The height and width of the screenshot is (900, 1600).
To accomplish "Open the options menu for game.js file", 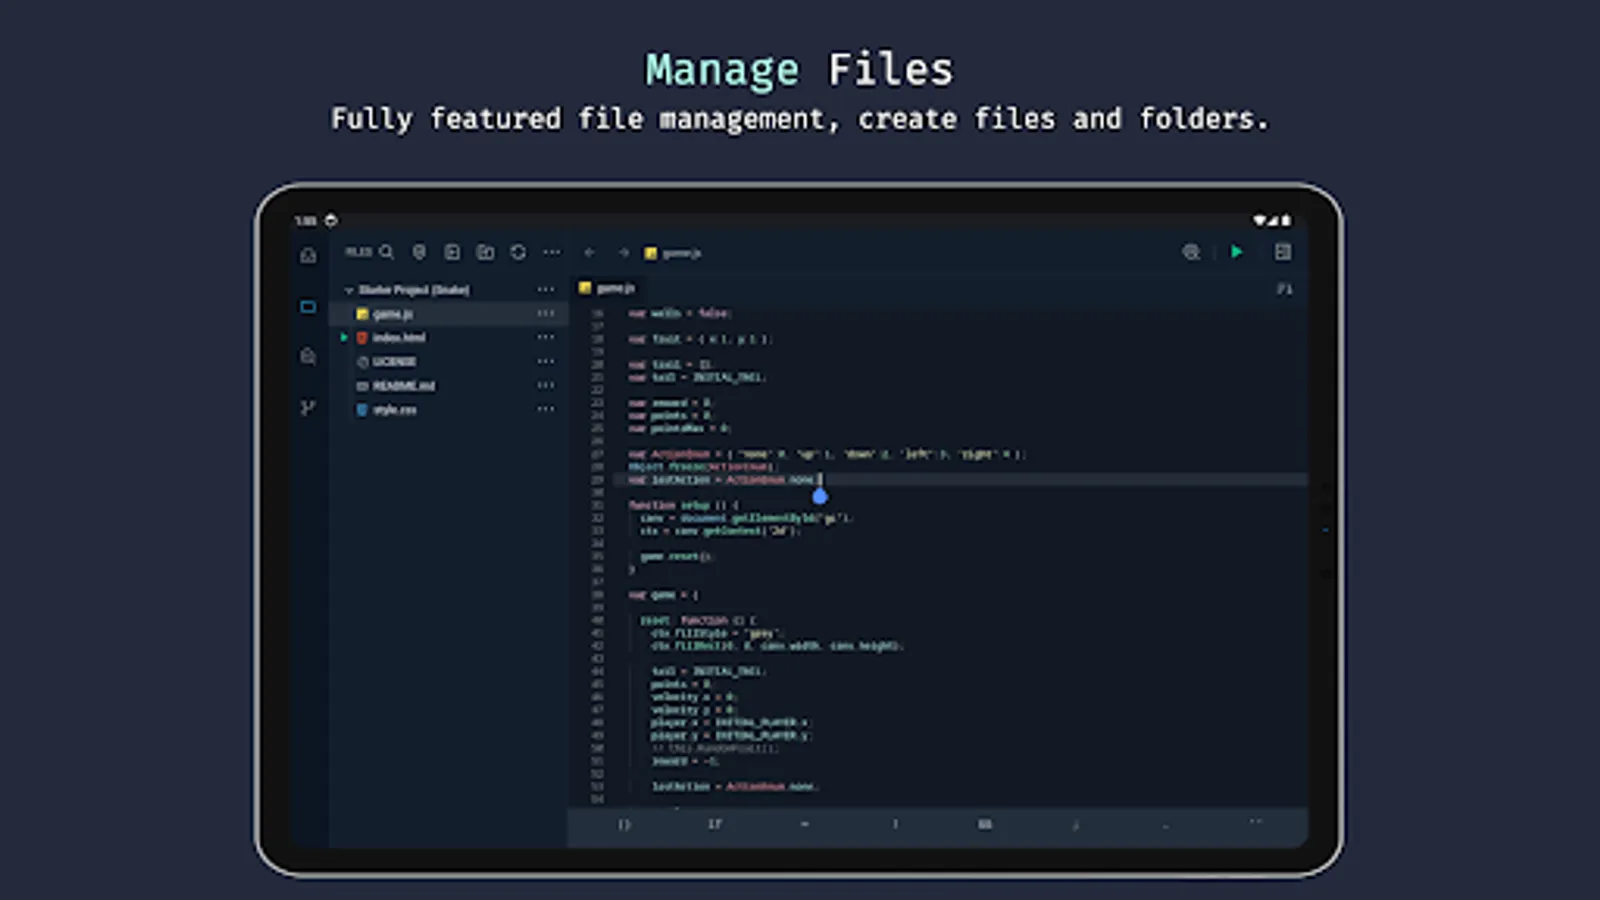I will [546, 313].
